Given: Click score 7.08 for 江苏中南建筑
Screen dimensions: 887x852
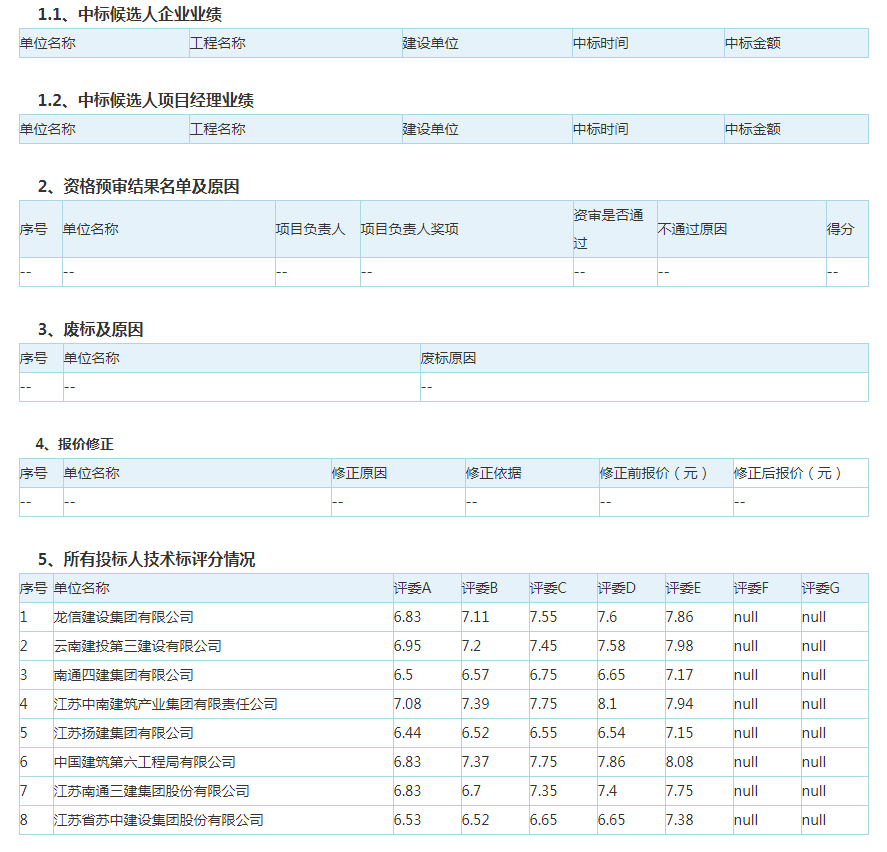Looking at the screenshot, I should point(407,704).
